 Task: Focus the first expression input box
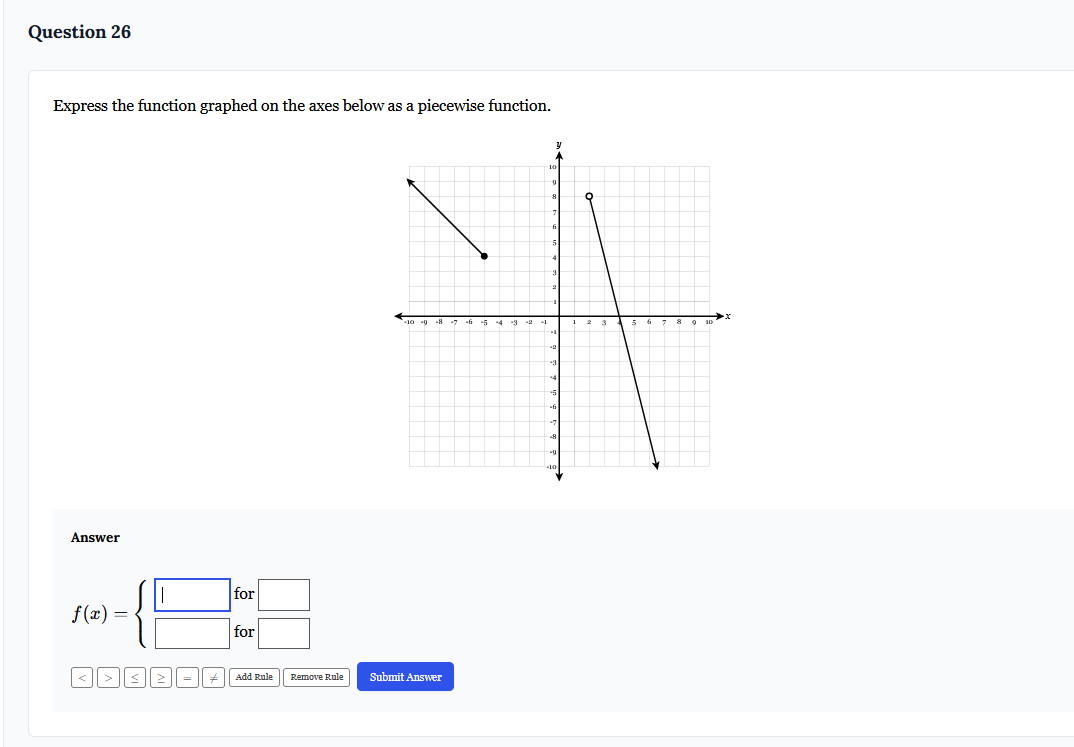tap(191, 594)
